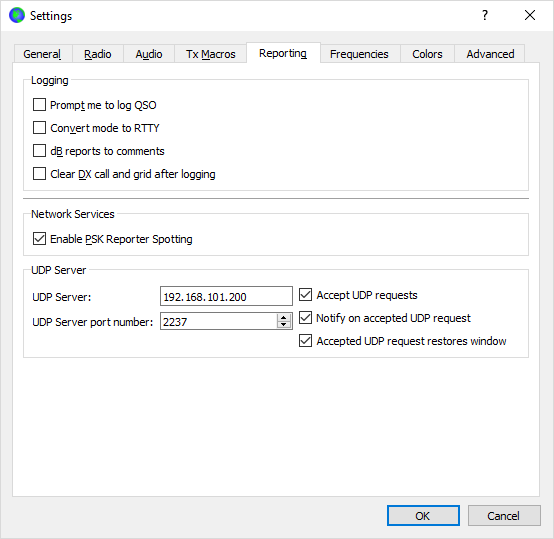The height and width of the screenshot is (539, 554).
Task: Increase UDP port number with up arrow
Action: pyautogui.click(x=283, y=317)
